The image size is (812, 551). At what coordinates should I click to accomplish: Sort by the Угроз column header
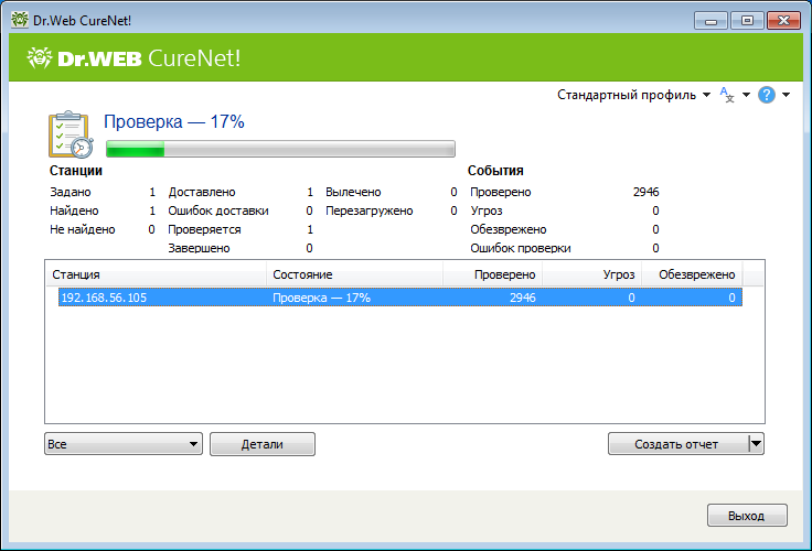(592, 274)
